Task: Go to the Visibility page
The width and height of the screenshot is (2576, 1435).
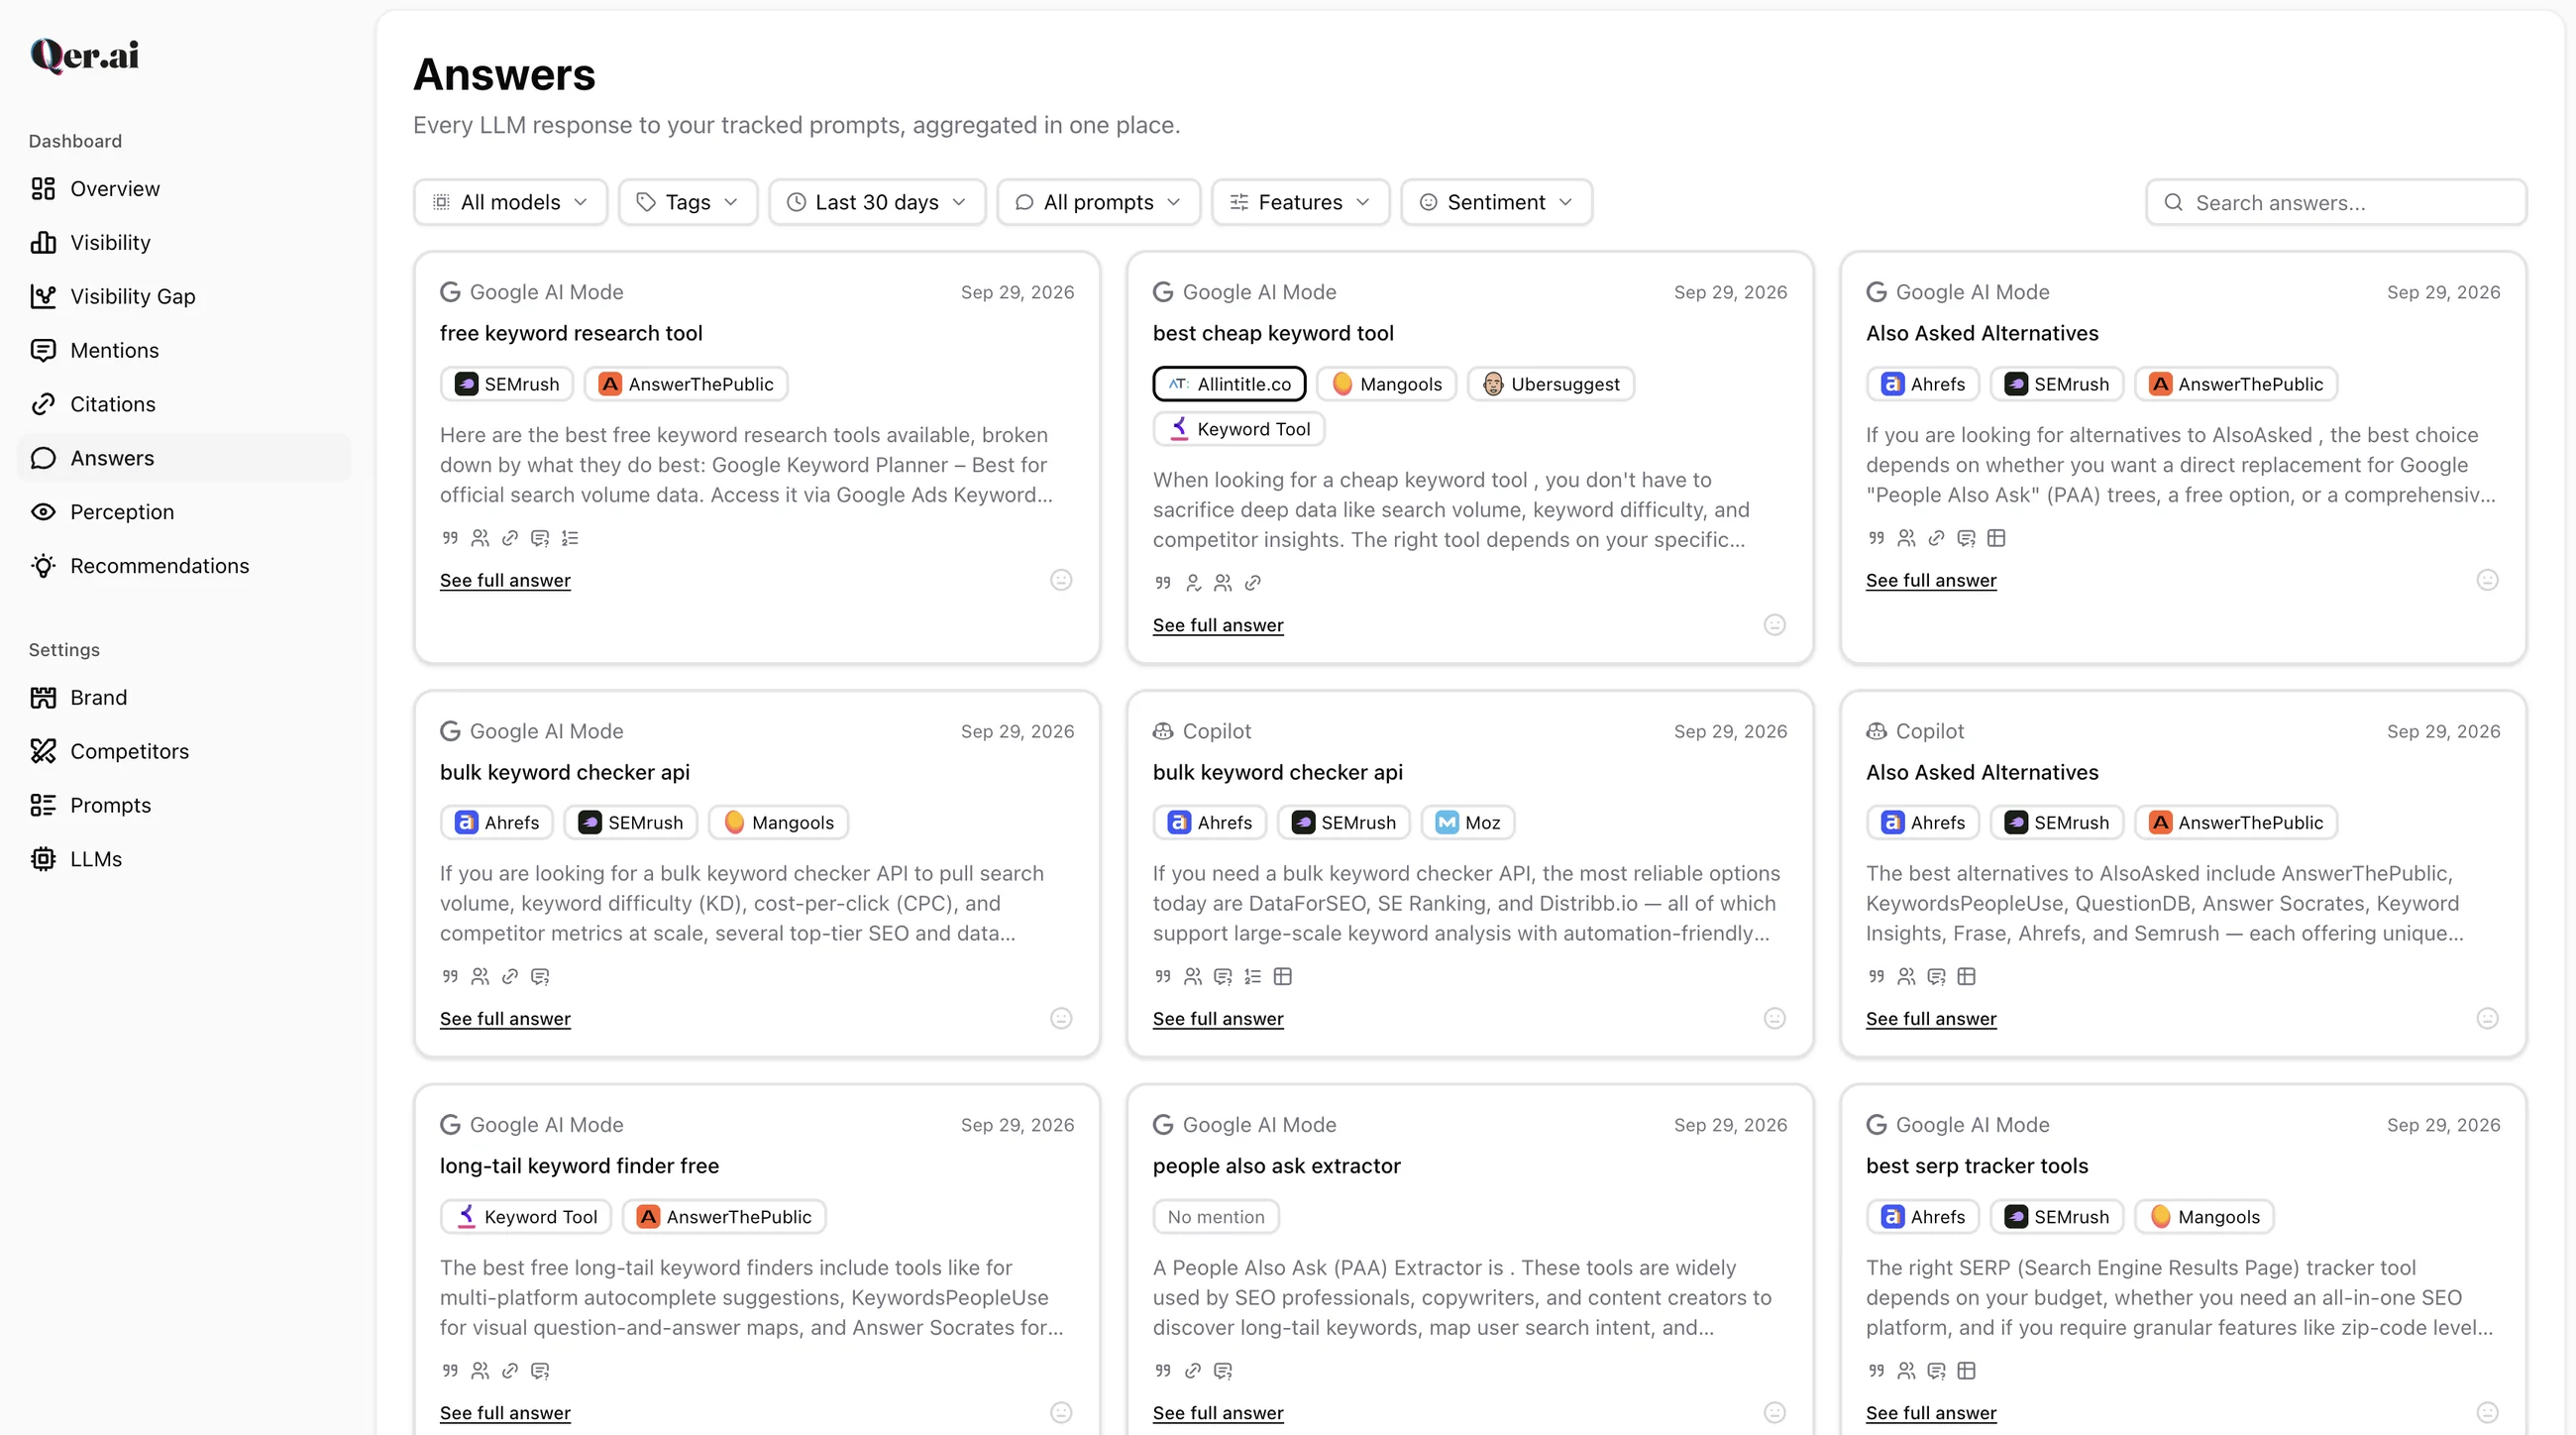Action: click(184, 243)
